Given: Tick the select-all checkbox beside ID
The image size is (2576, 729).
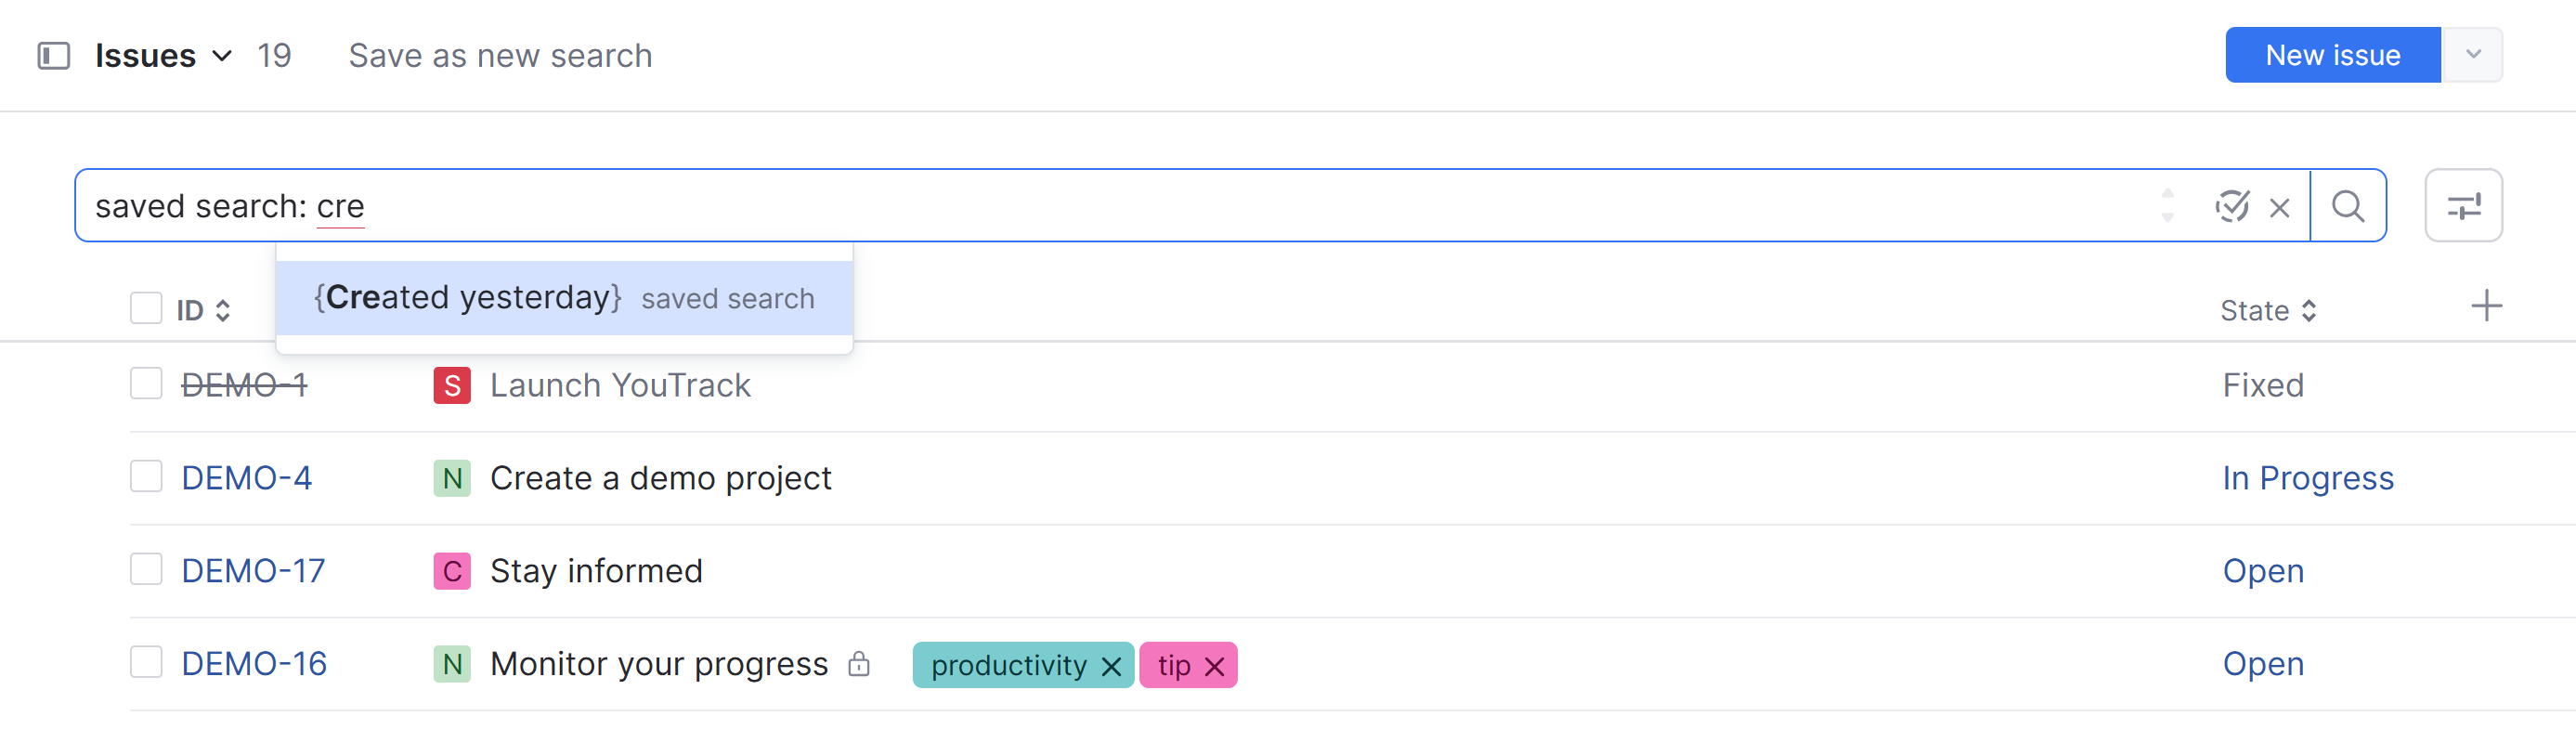Looking at the screenshot, I should [x=146, y=309].
